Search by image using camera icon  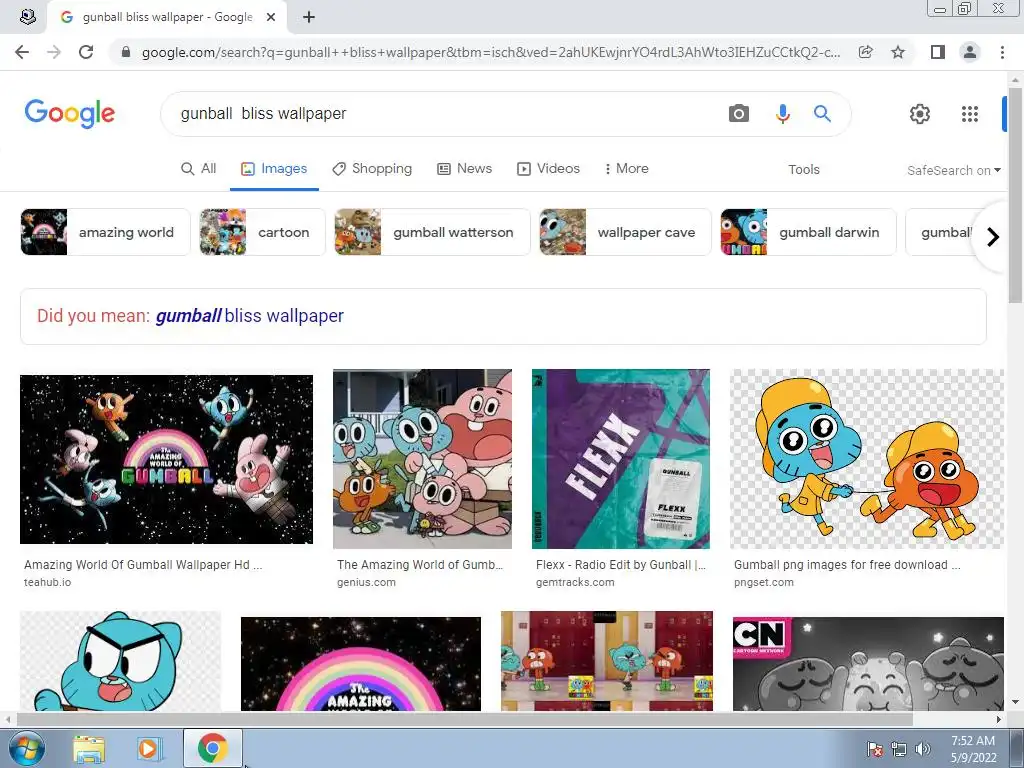click(739, 114)
